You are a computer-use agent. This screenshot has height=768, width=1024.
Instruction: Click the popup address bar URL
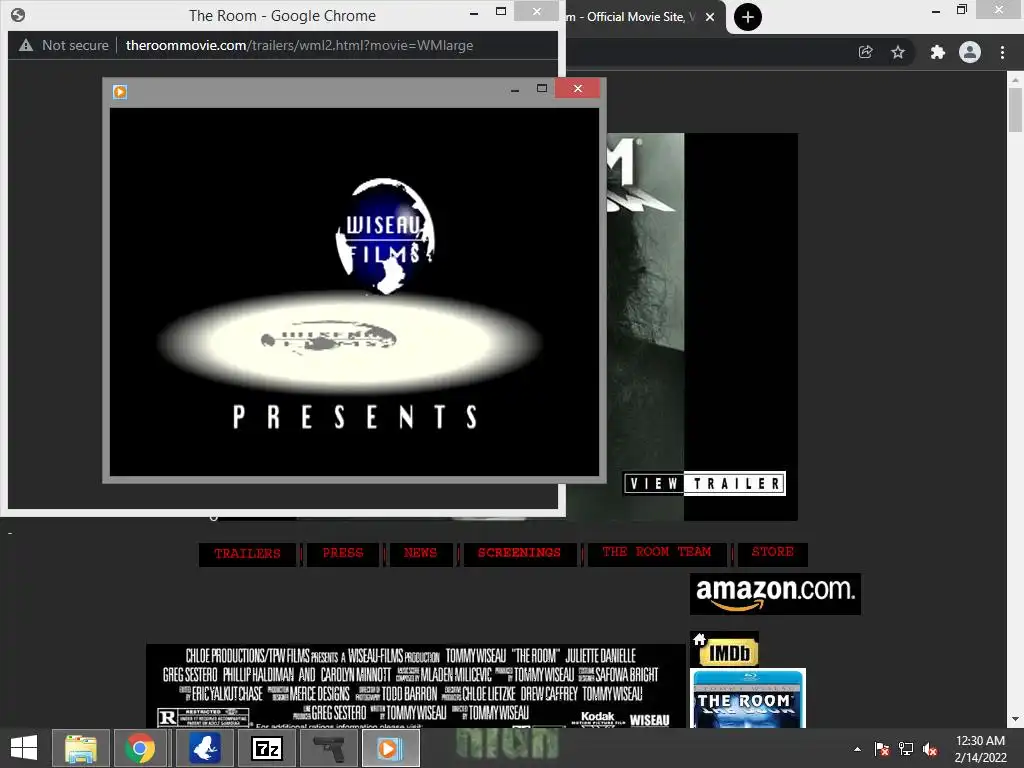299,45
